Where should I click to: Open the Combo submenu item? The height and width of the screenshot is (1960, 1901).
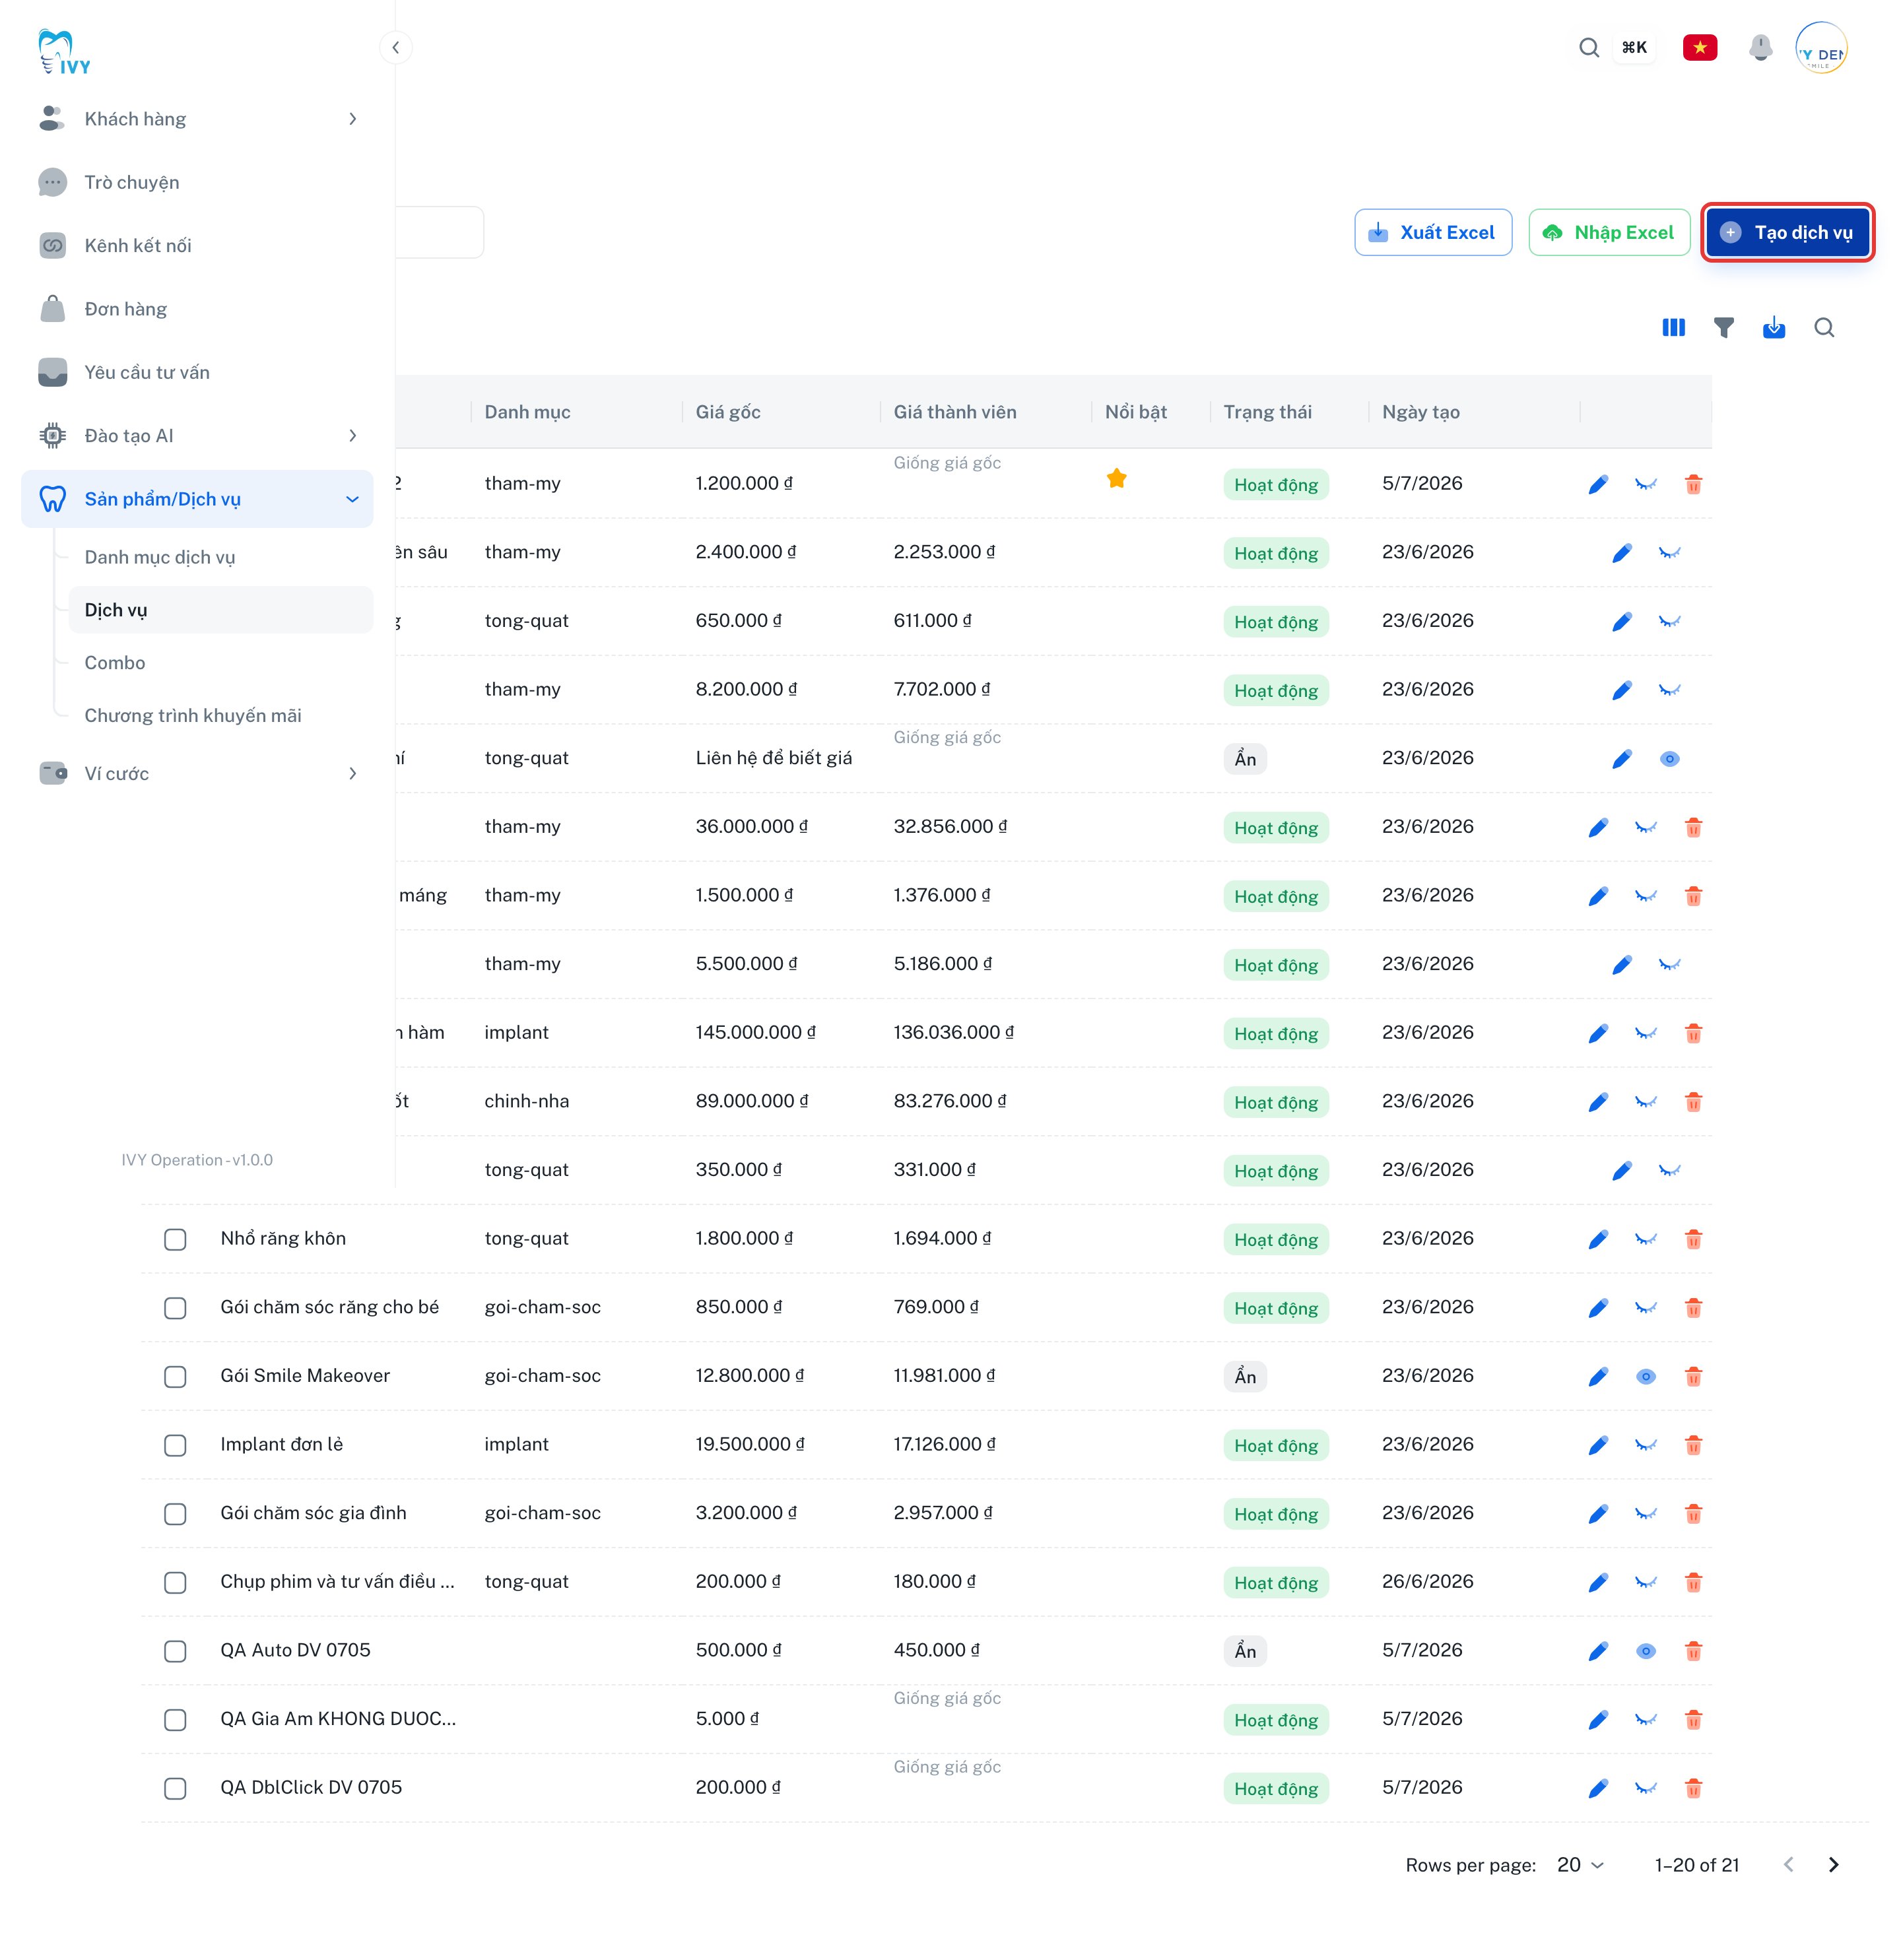(x=220, y=662)
